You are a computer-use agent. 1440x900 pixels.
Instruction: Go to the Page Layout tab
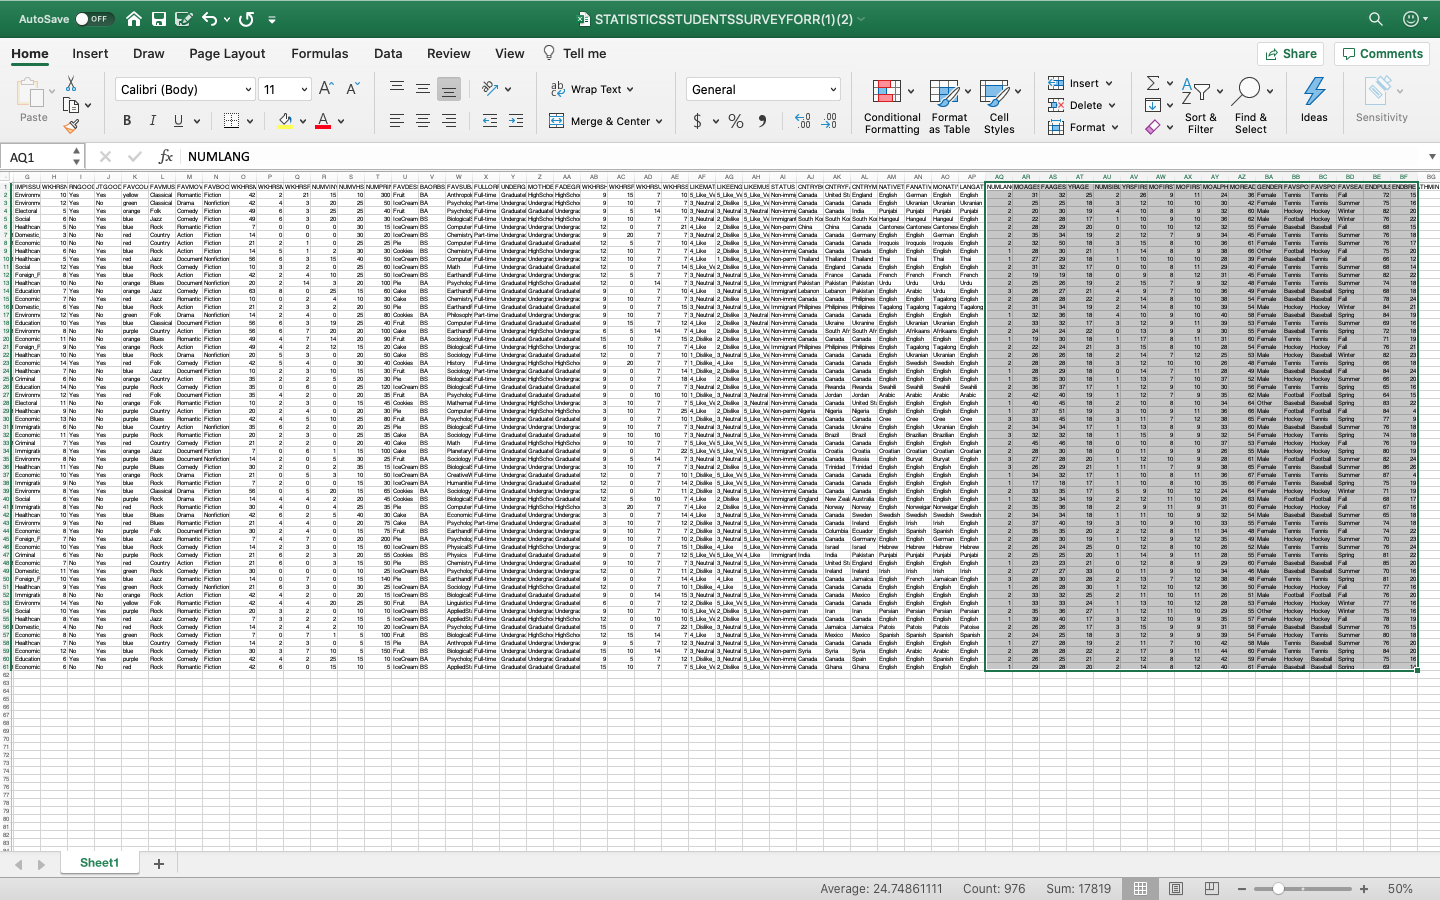pos(227,54)
